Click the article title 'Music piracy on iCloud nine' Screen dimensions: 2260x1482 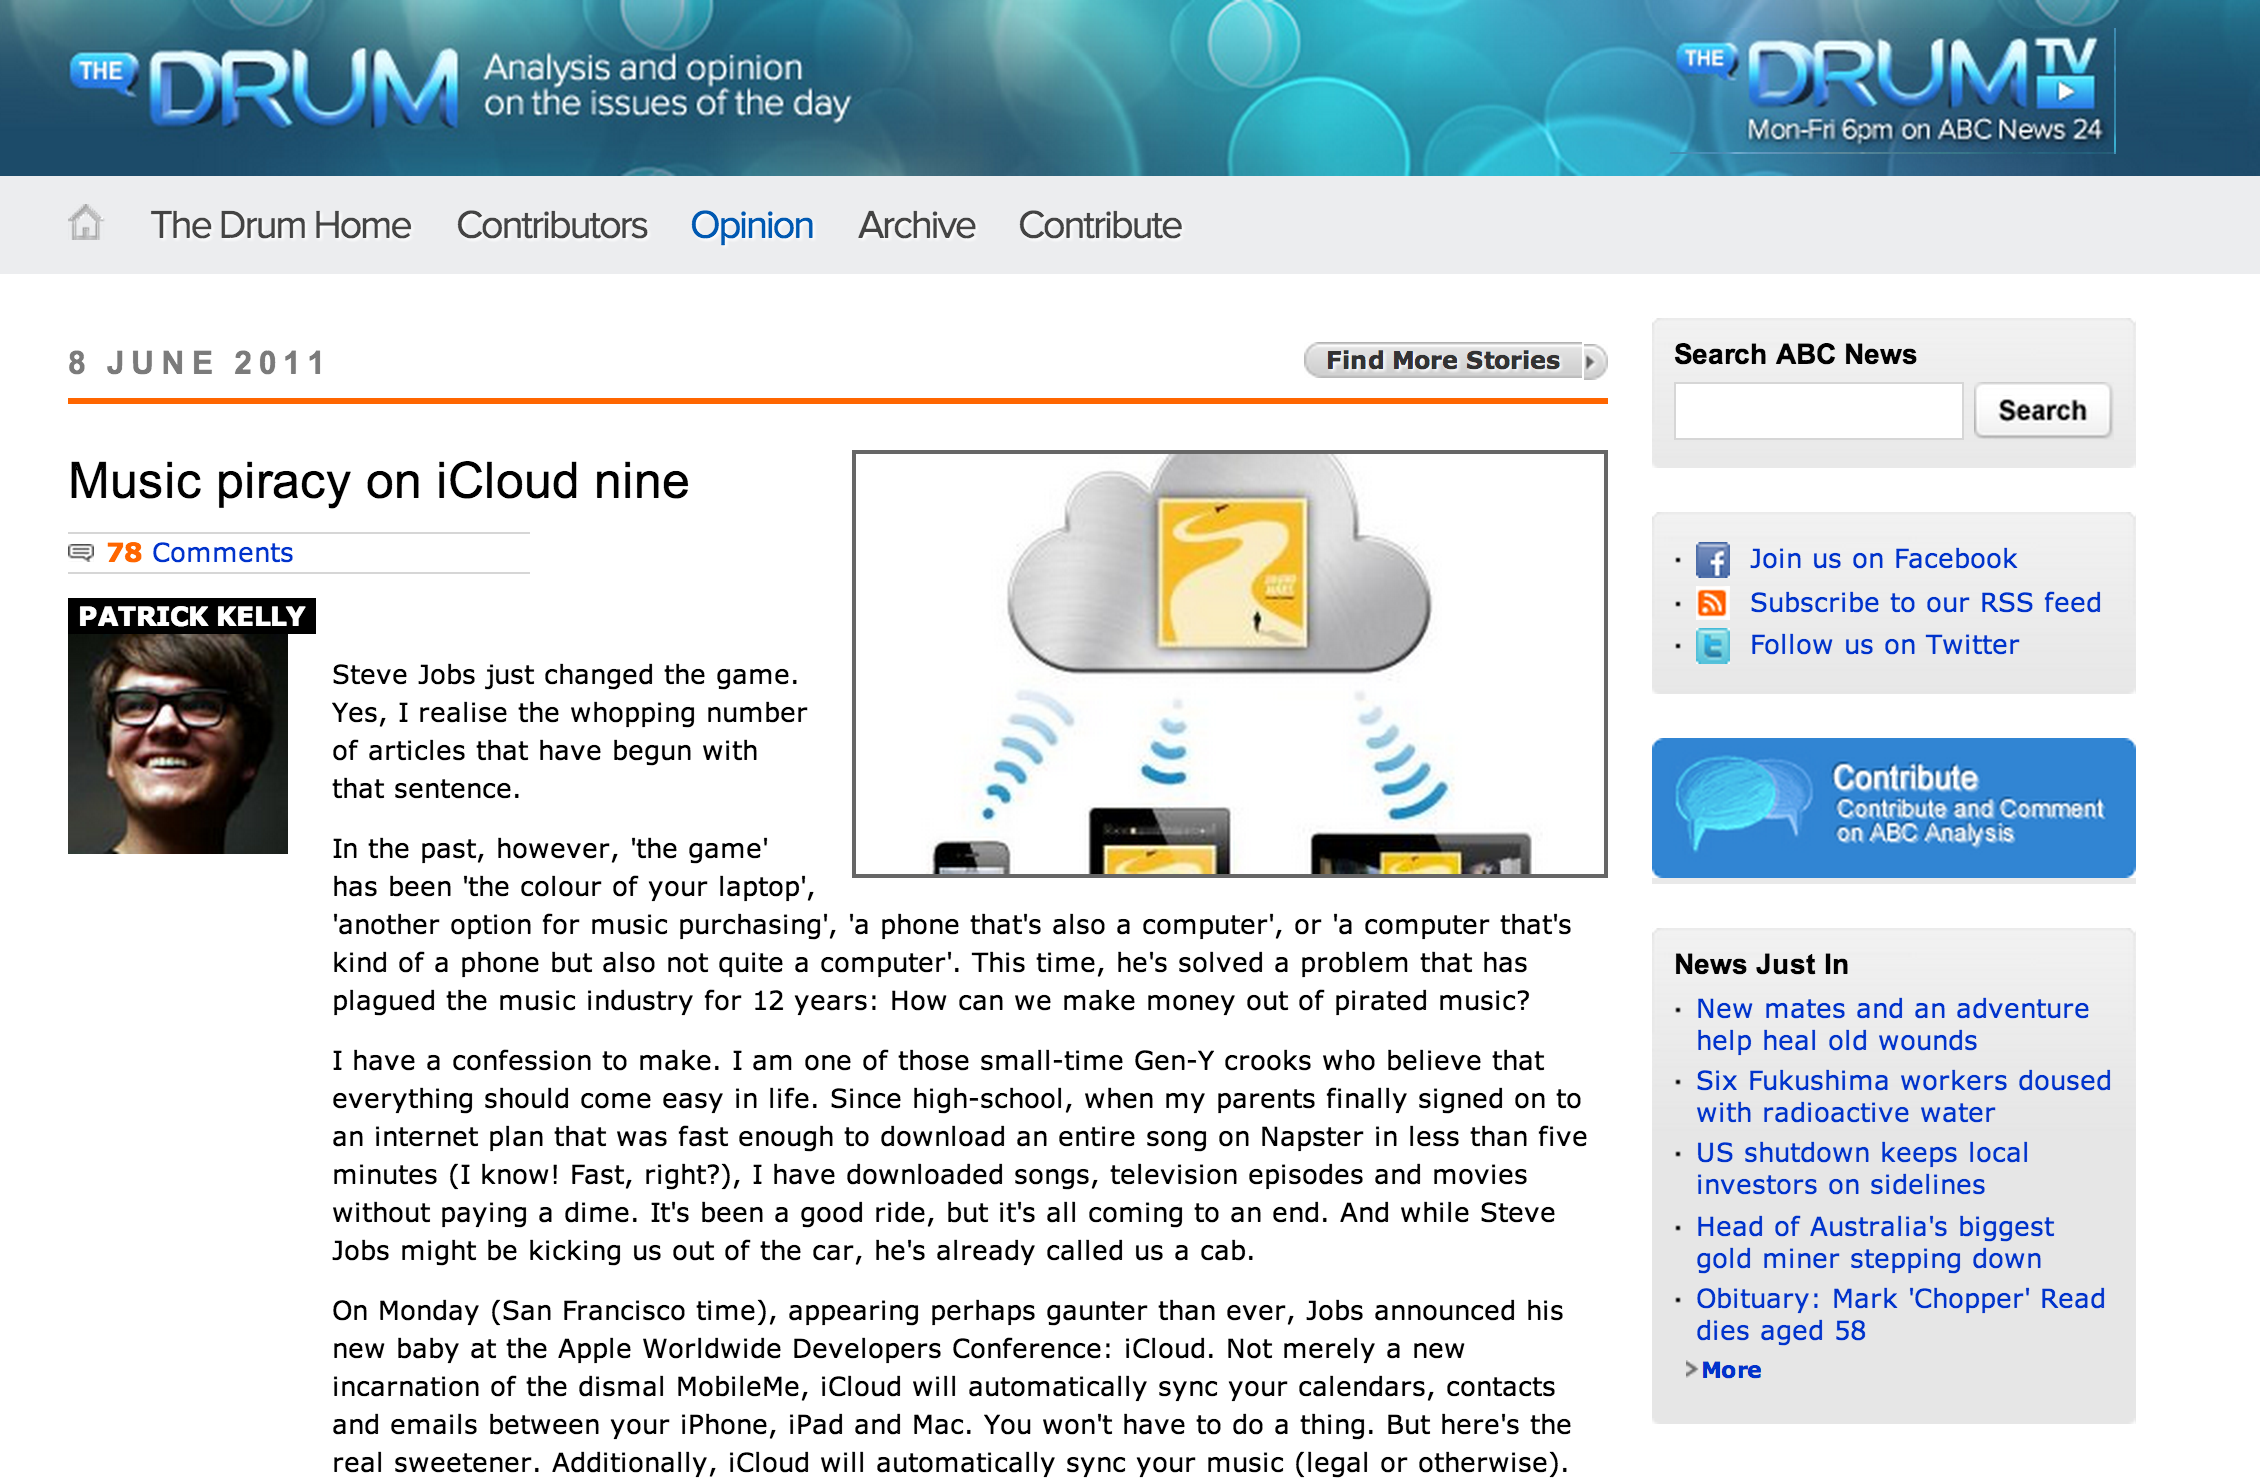pyautogui.click(x=379, y=481)
